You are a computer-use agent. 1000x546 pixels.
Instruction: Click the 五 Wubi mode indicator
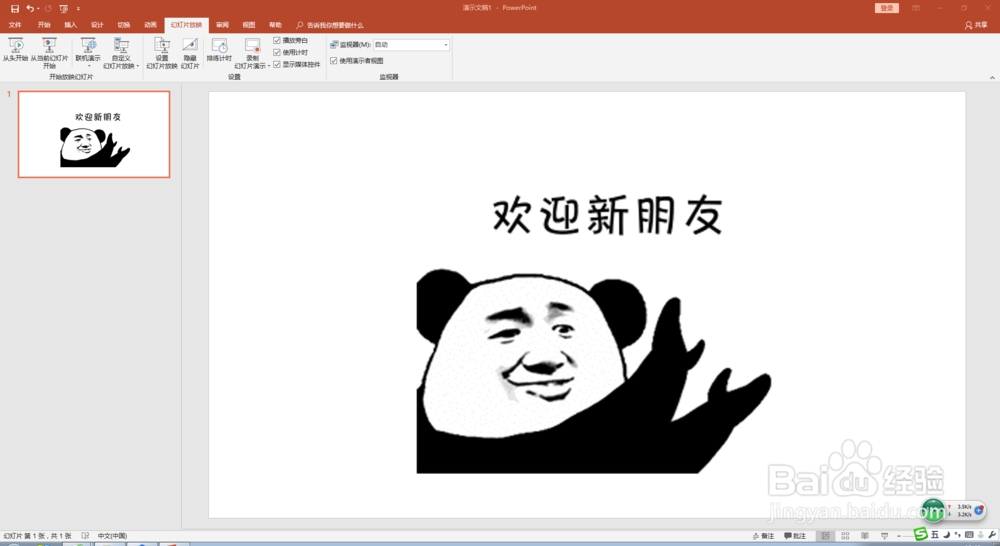click(935, 535)
